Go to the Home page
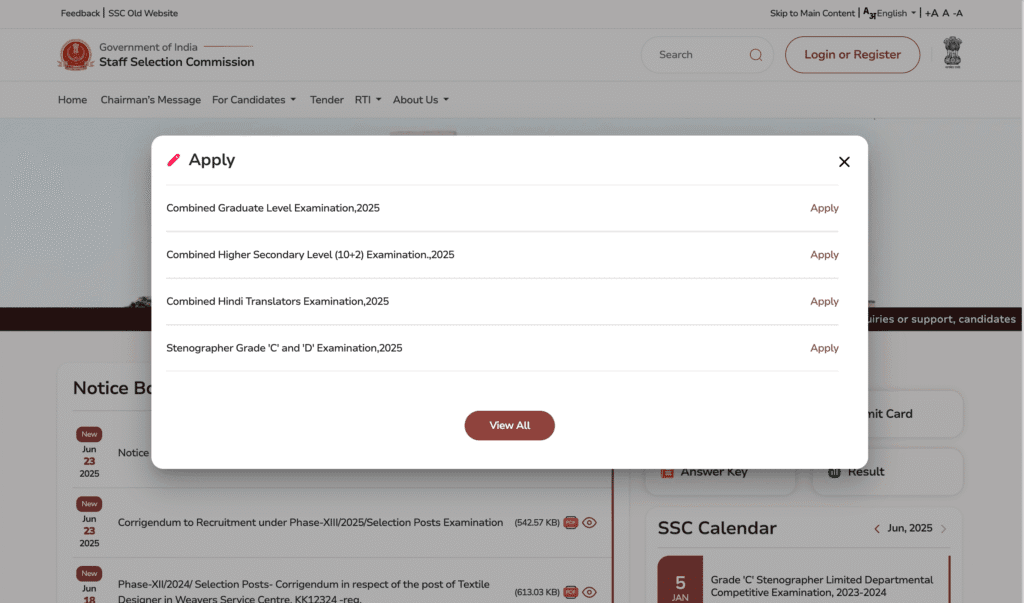Viewport: 1024px width, 603px height. click(x=72, y=100)
